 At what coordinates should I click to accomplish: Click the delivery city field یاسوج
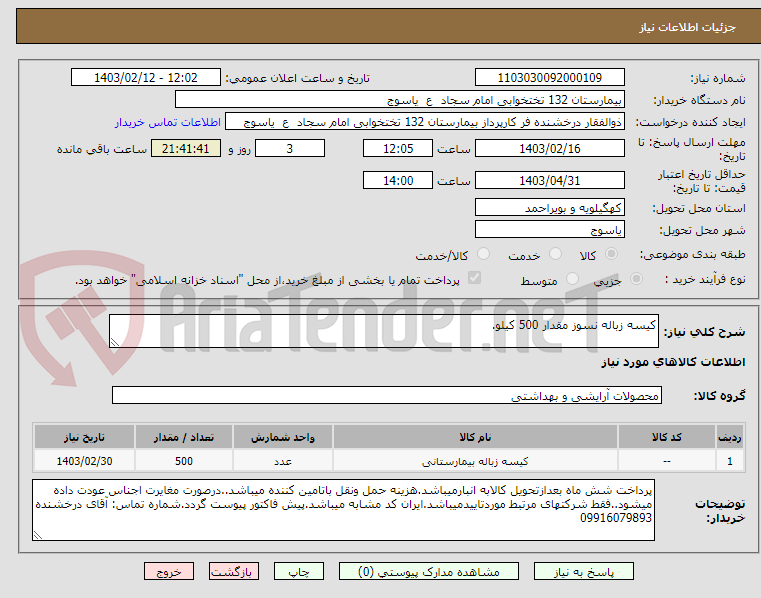pos(549,230)
